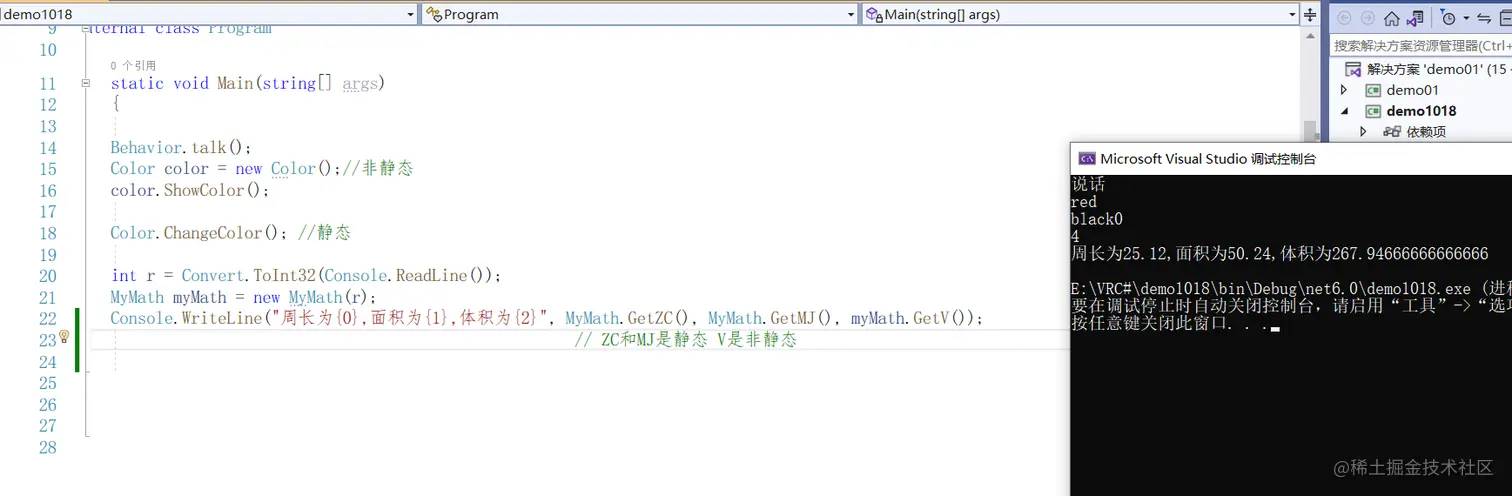Click the sync with active document arrows
Image resolution: width=1512 pixels, height=496 pixels.
1484,18
